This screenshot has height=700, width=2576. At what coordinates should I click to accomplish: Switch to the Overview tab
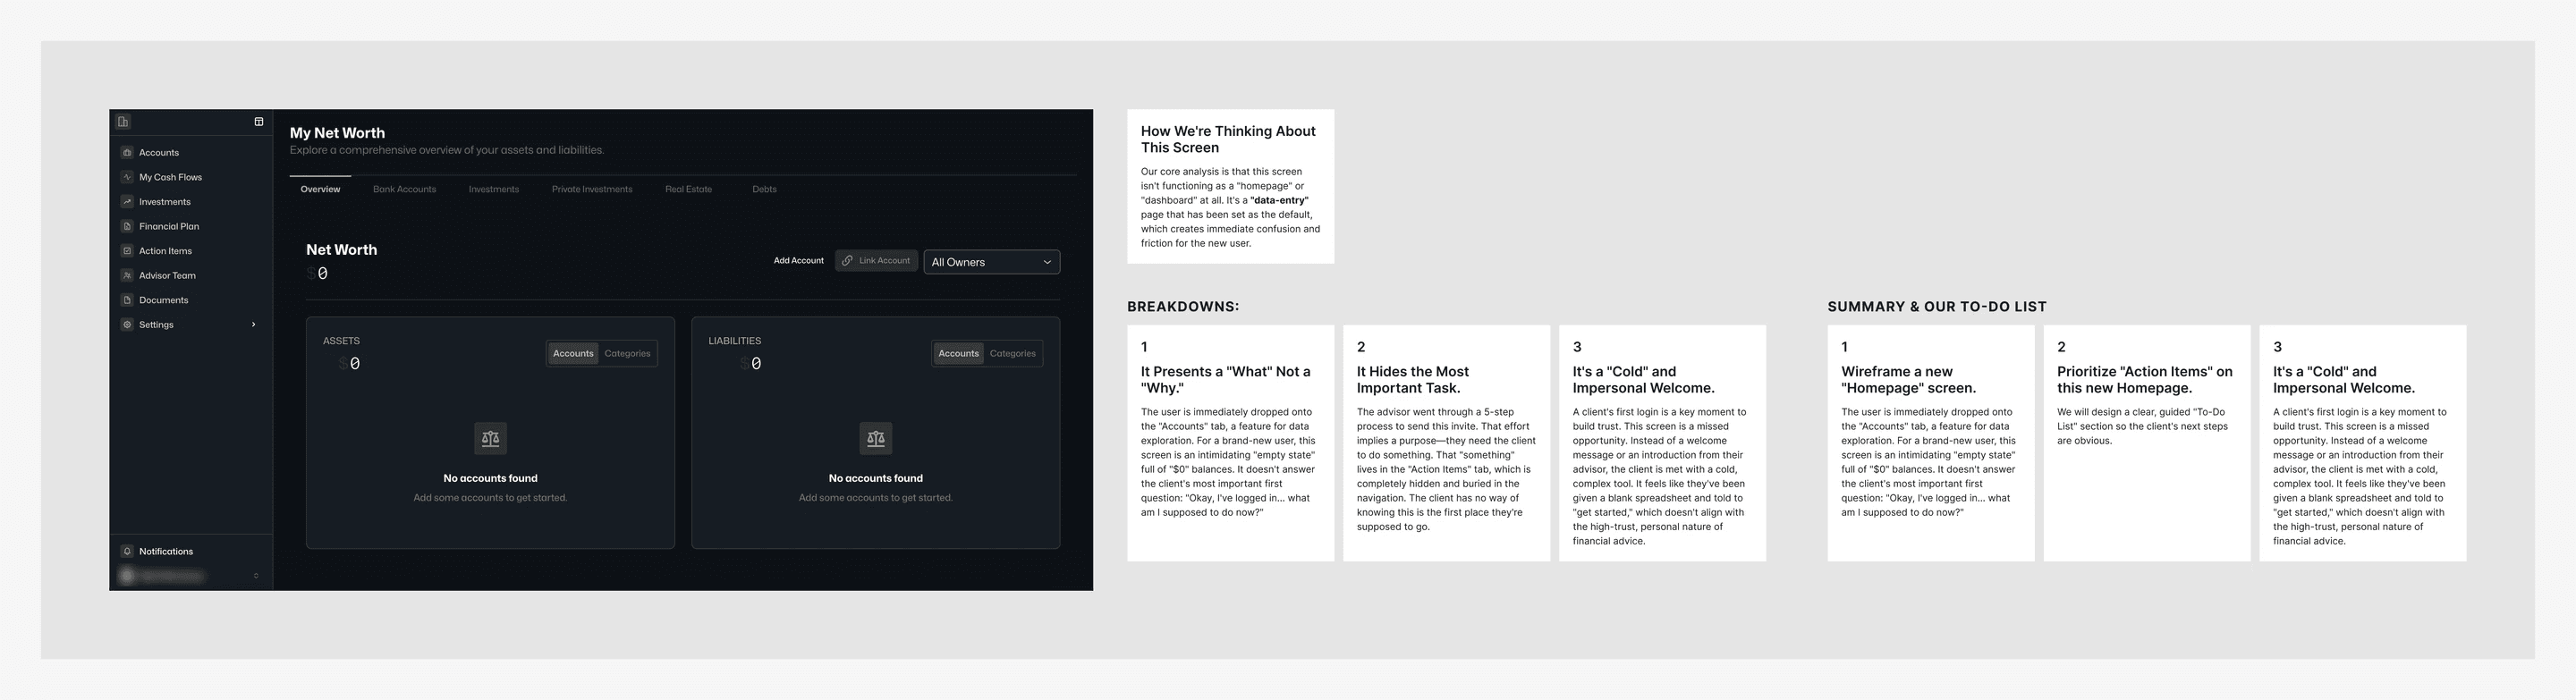pos(320,189)
